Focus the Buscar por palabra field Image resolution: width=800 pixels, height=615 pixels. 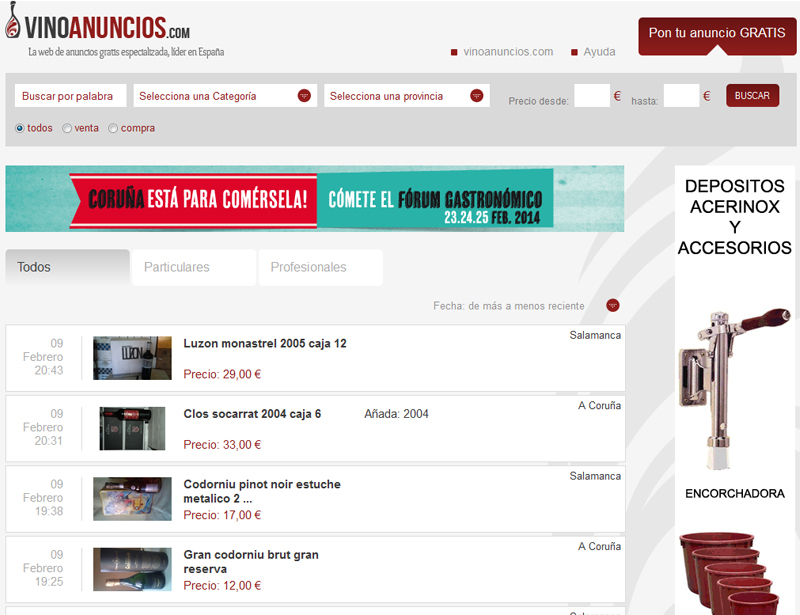(x=70, y=95)
